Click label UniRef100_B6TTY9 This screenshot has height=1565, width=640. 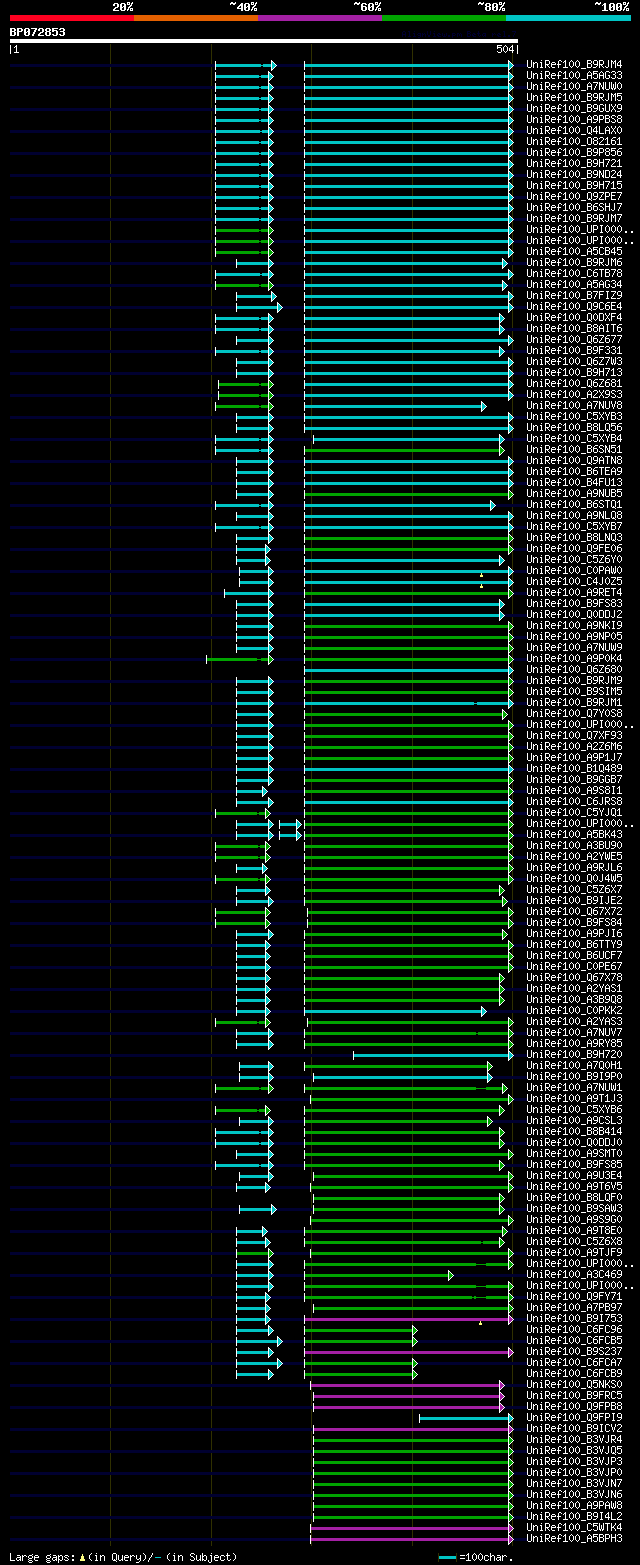574,944
